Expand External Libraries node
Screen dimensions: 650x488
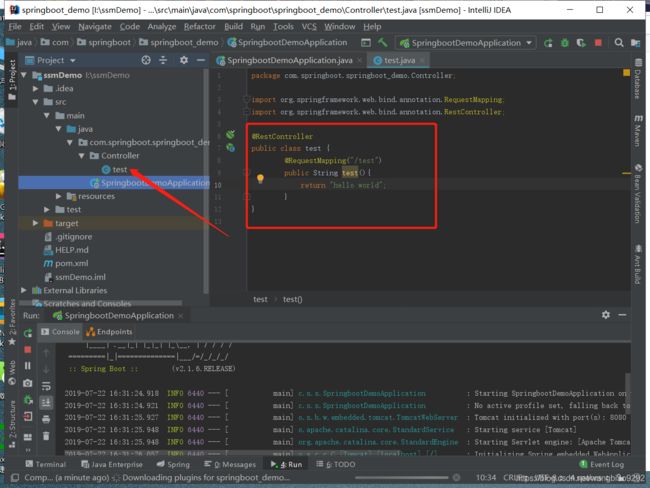24,290
